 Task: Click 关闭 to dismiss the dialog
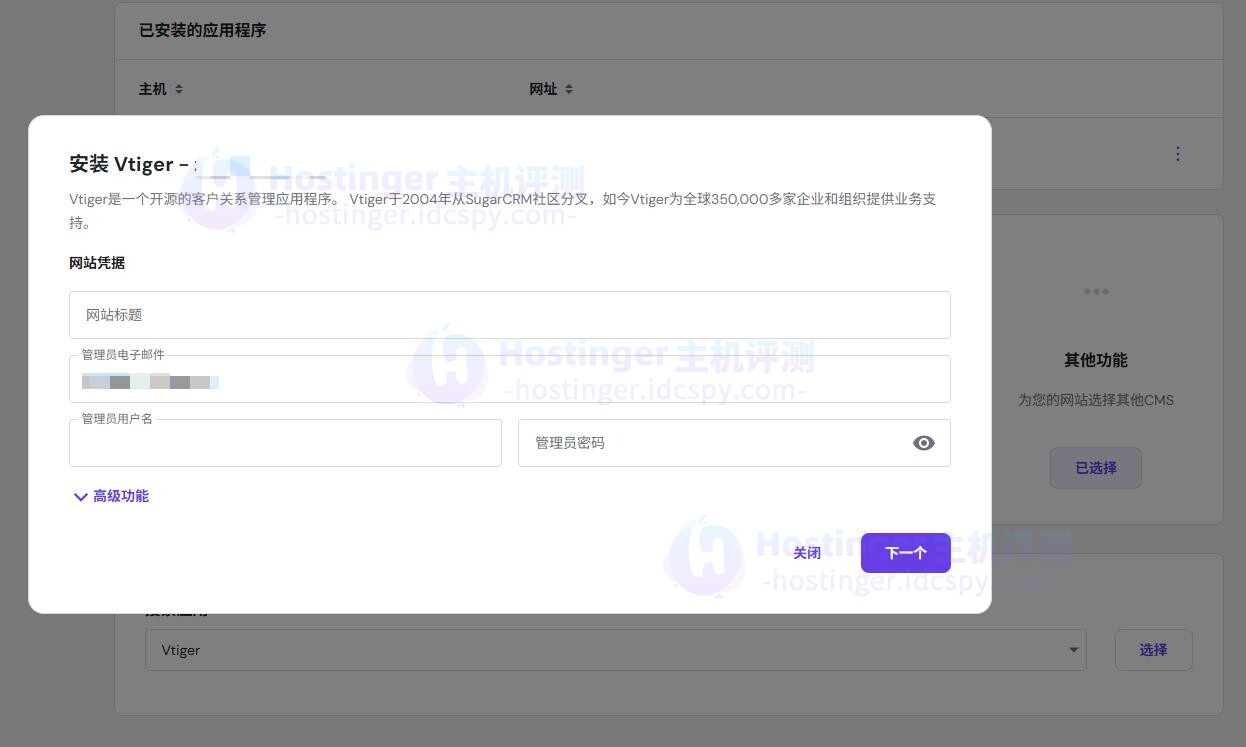(806, 552)
